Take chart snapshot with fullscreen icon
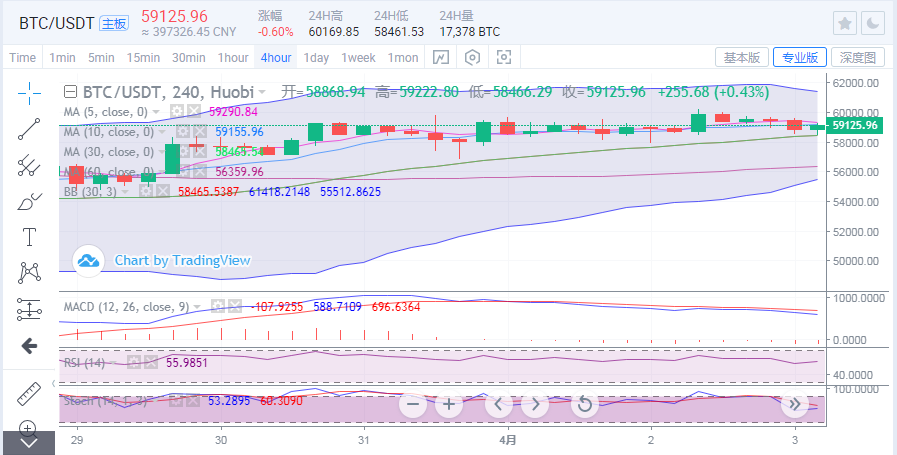 point(503,57)
